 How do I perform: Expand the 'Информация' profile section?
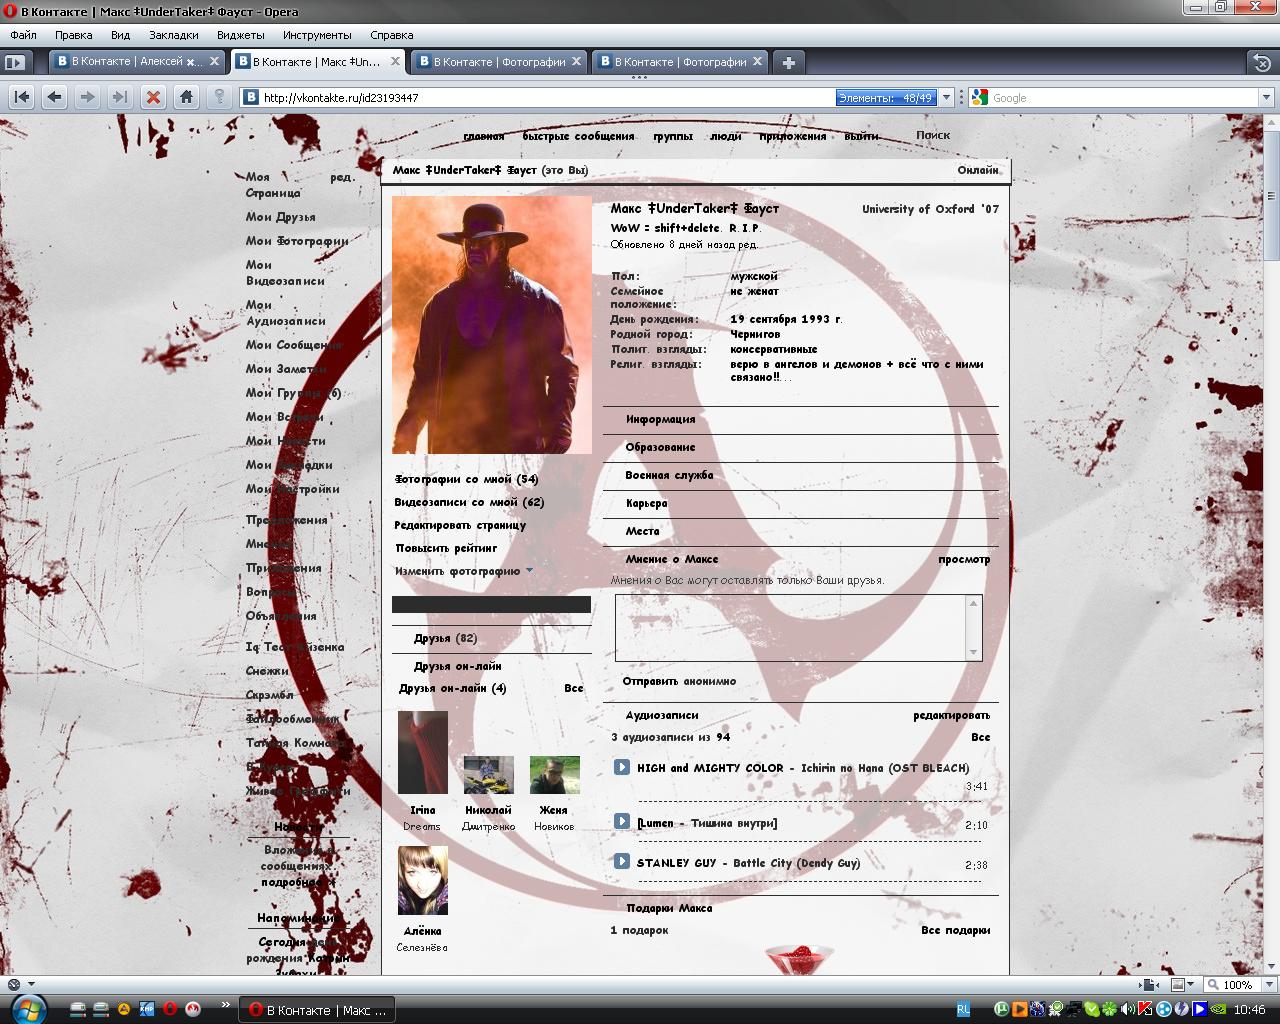click(x=660, y=420)
